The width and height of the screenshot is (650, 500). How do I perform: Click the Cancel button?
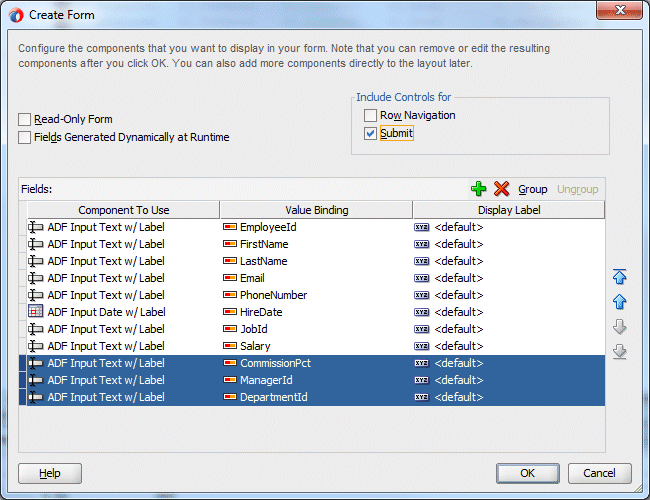click(x=599, y=473)
